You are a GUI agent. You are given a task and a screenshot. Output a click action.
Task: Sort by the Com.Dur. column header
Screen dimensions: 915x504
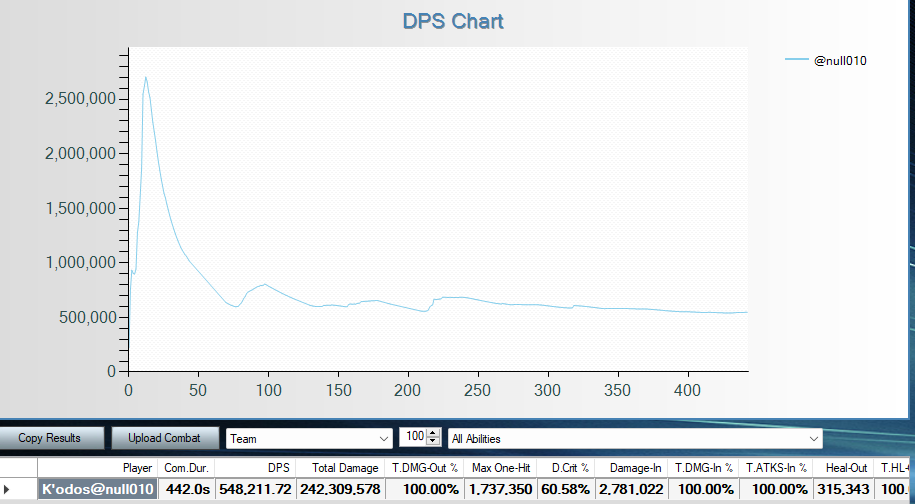(186, 467)
